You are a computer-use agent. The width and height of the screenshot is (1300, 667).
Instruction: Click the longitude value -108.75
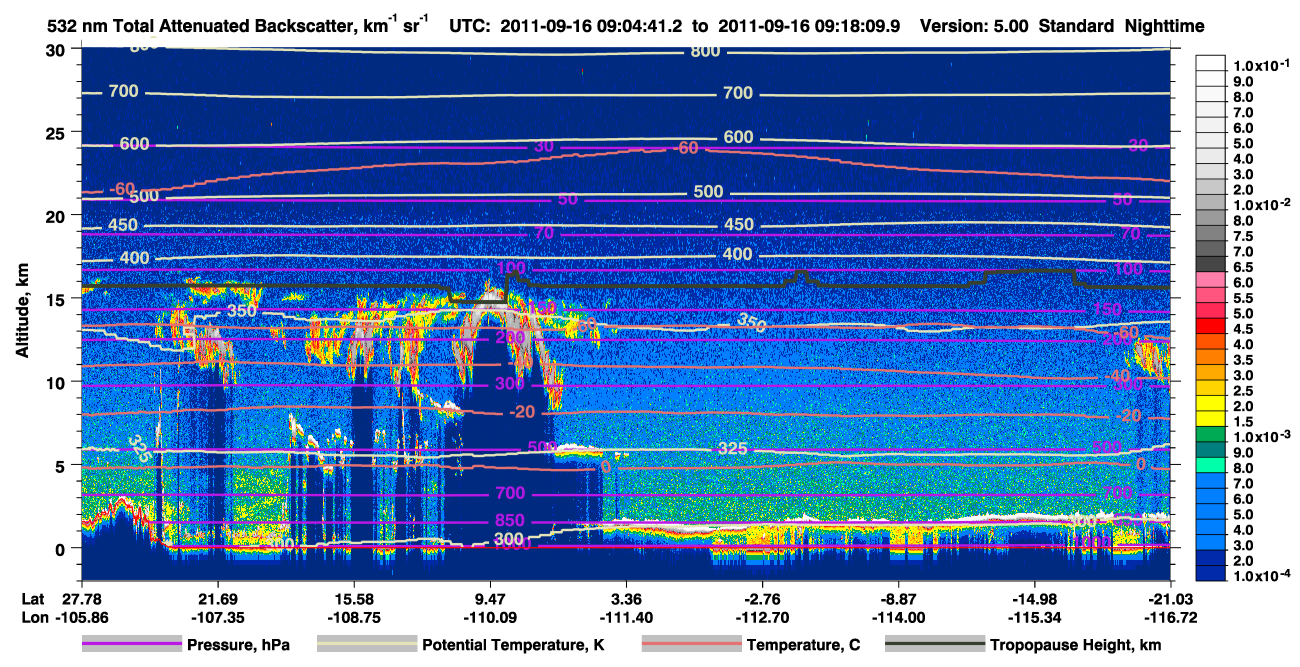click(x=353, y=616)
